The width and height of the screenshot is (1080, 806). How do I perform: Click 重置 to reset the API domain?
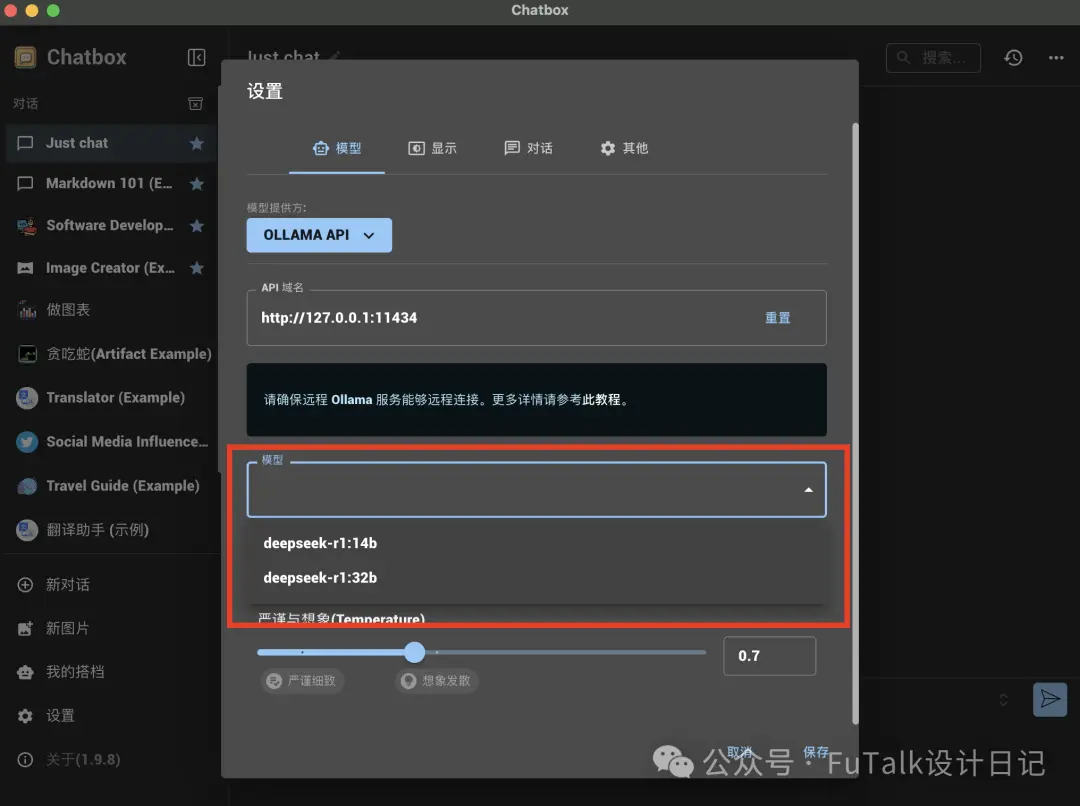coord(778,318)
